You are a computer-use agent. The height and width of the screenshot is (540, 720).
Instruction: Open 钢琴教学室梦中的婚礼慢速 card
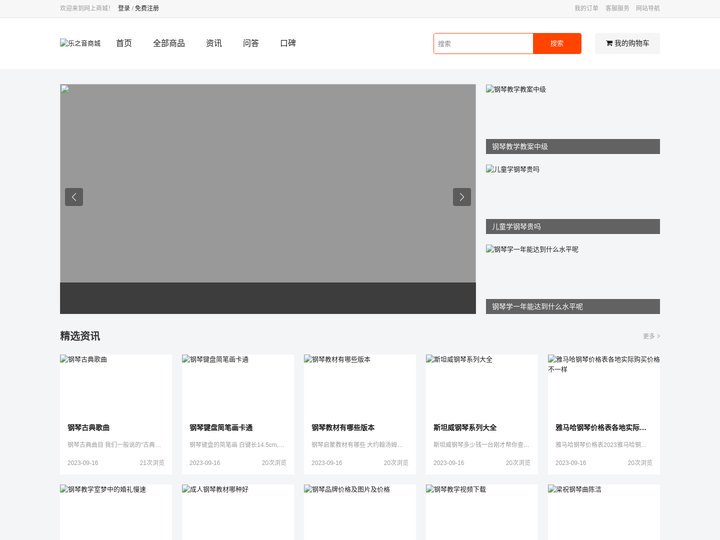[x=116, y=512]
